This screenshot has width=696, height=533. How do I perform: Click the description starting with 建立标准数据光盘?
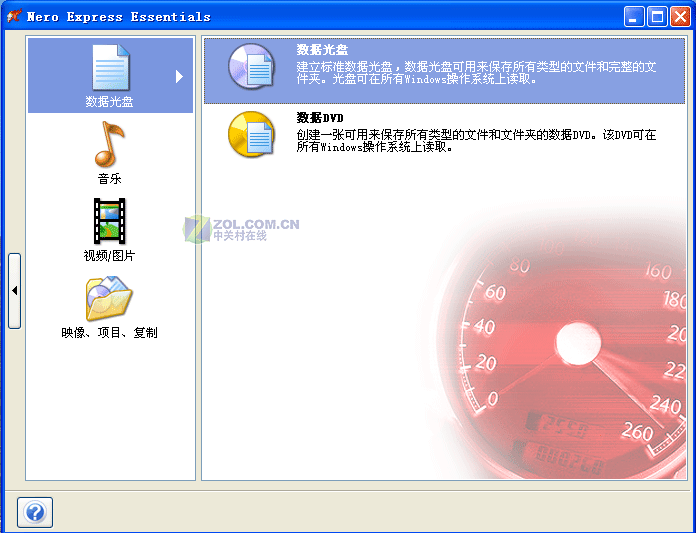coord(476,73)
